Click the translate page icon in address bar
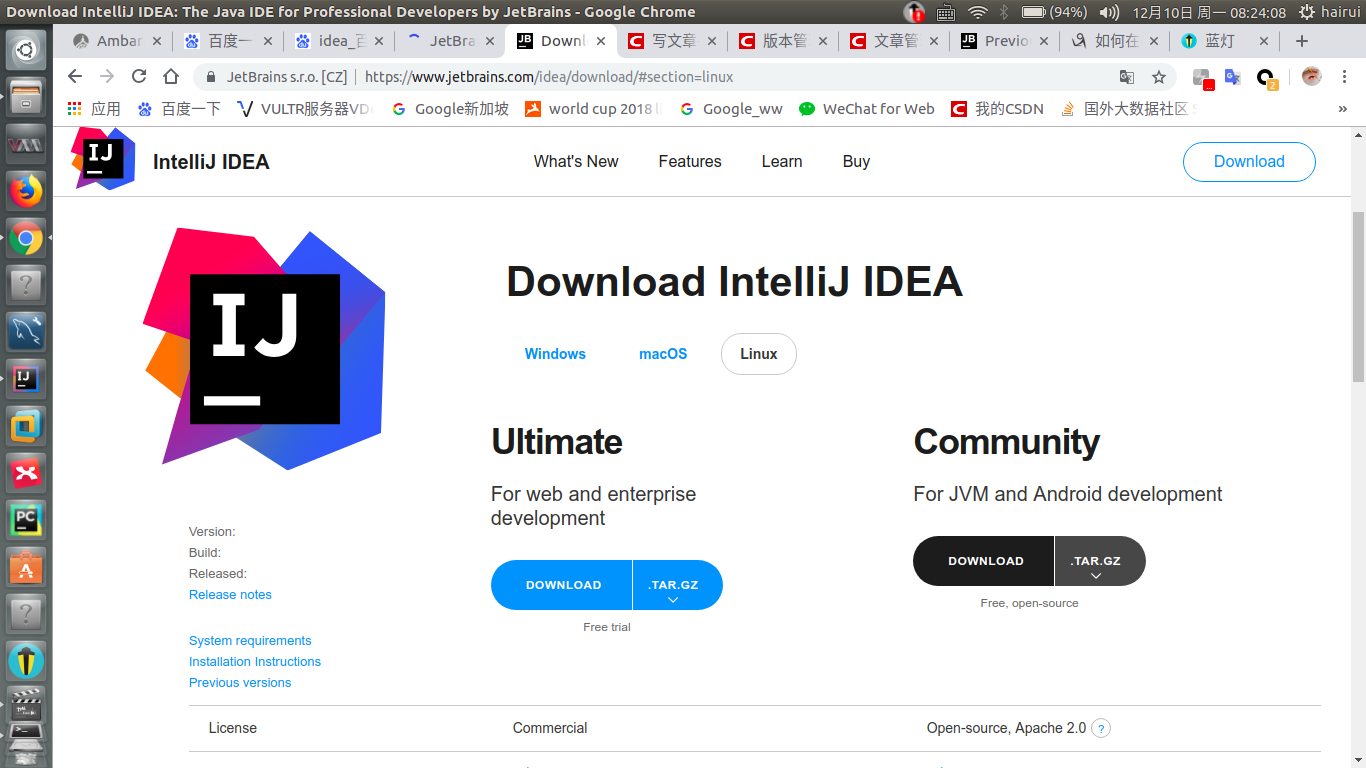 tap(1127, 77)
